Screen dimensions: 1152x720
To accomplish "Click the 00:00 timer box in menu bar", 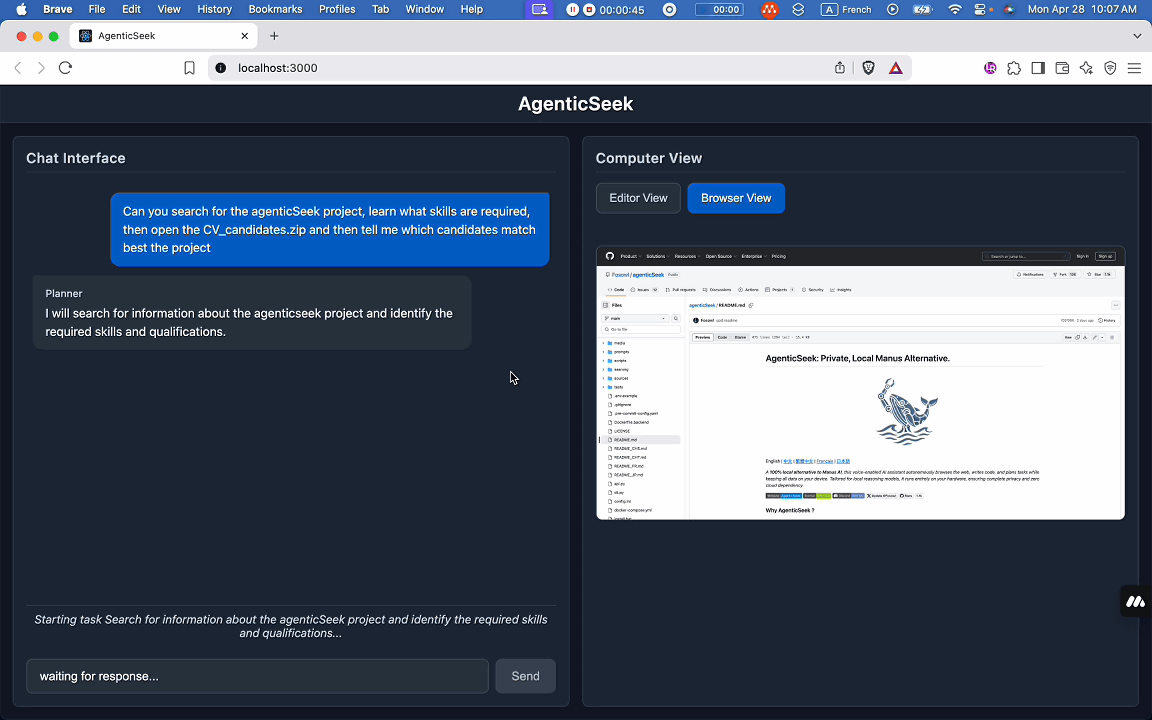I will pos(719,10).
